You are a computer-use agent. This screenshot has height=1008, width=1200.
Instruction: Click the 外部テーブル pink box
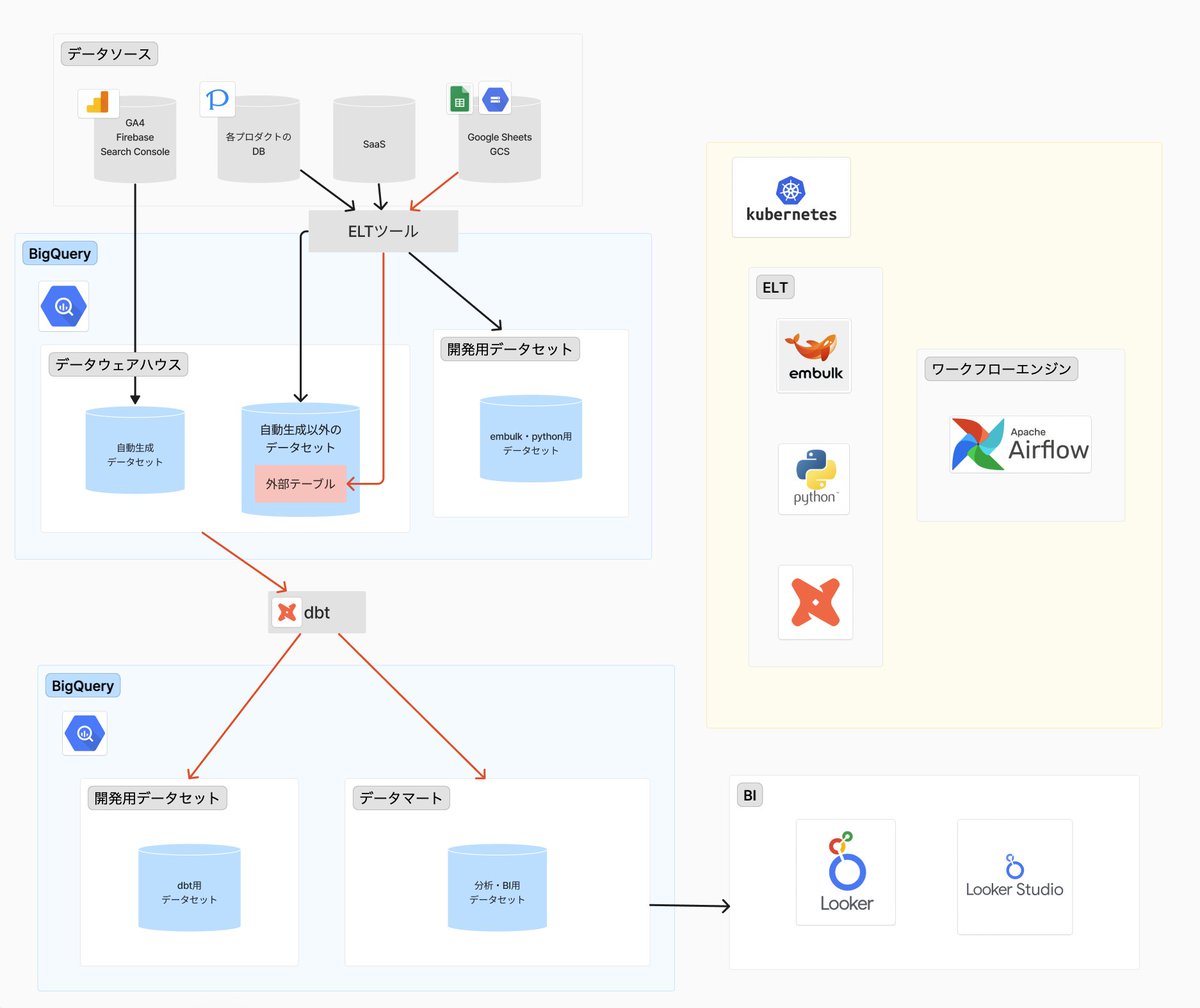pyautogui.click(x=301, y=484)
